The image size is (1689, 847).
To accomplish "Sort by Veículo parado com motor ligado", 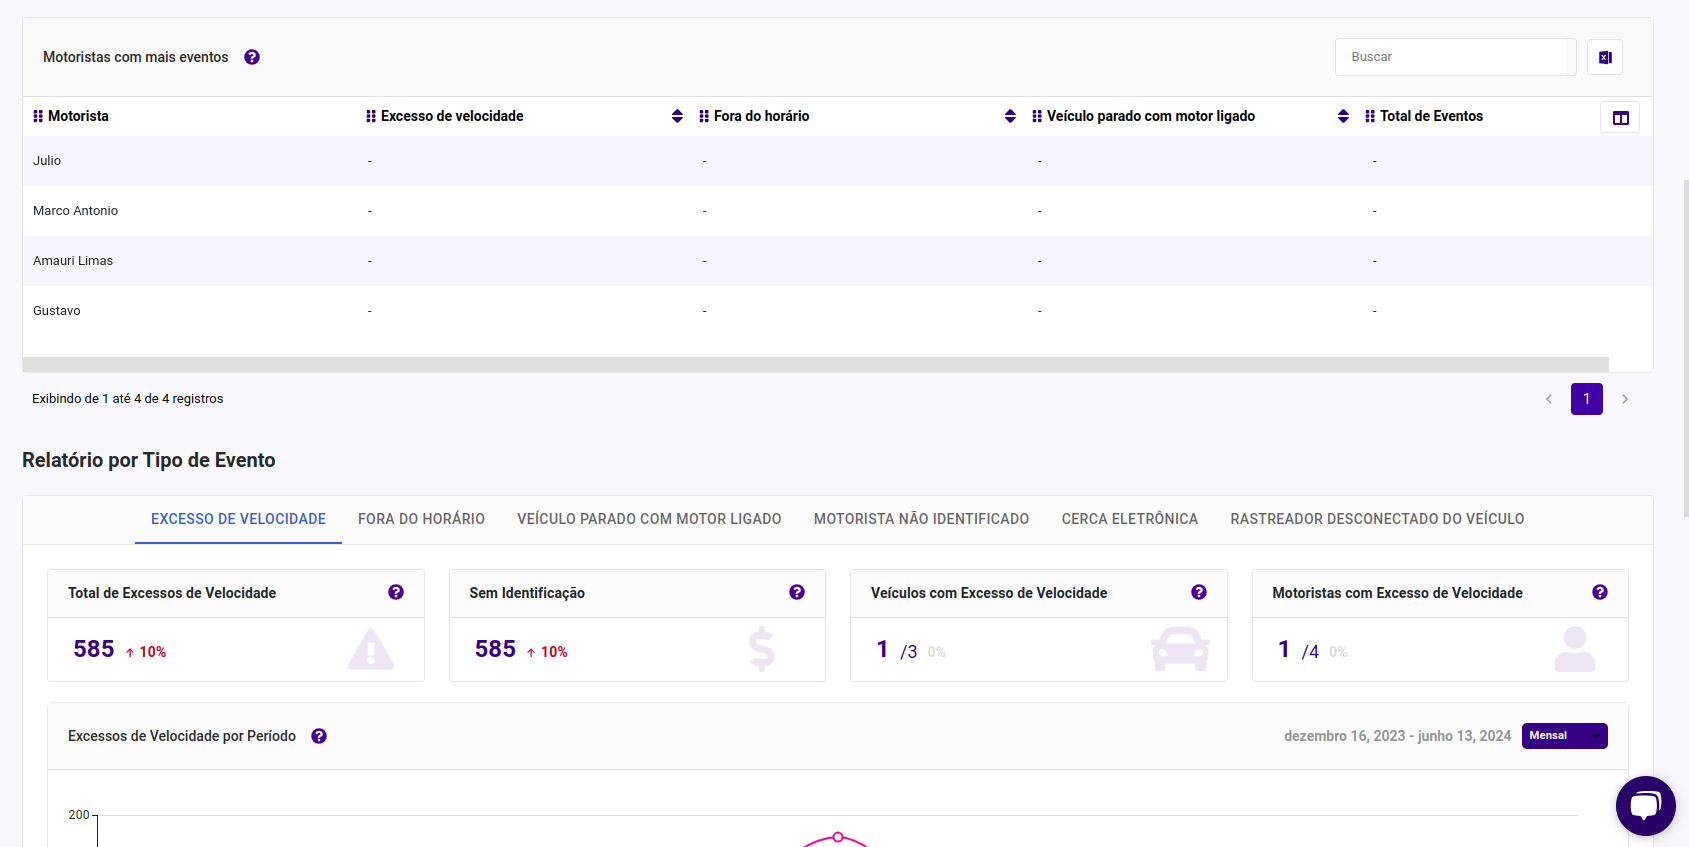I will coord(1343,116).
